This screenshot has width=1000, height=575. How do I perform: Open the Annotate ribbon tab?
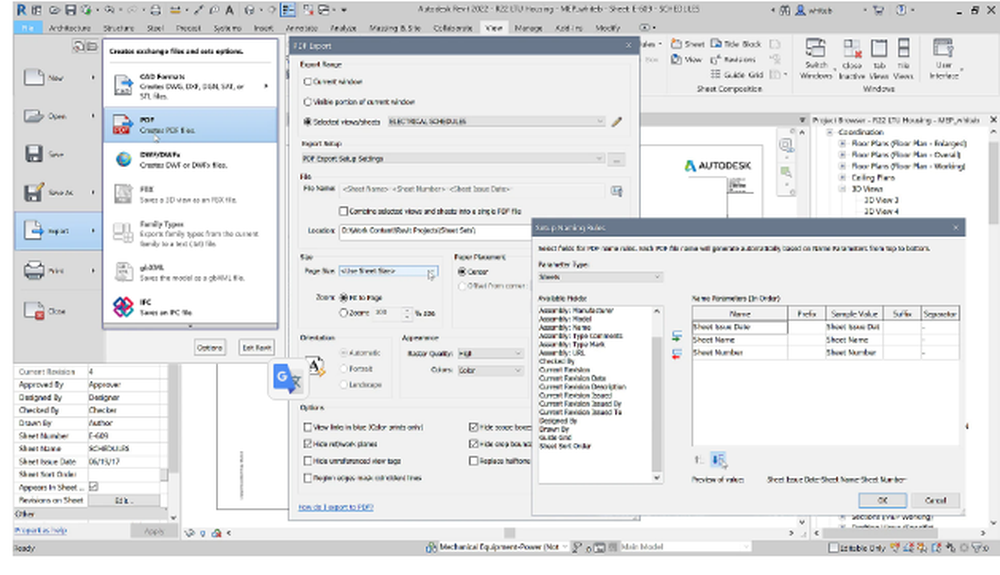point(302,29)
